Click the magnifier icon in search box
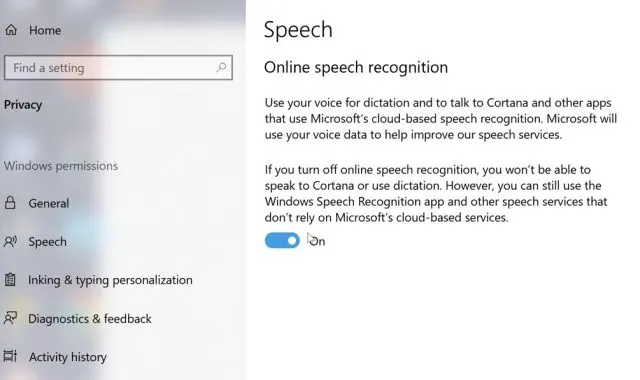 (x=221, y=67)
